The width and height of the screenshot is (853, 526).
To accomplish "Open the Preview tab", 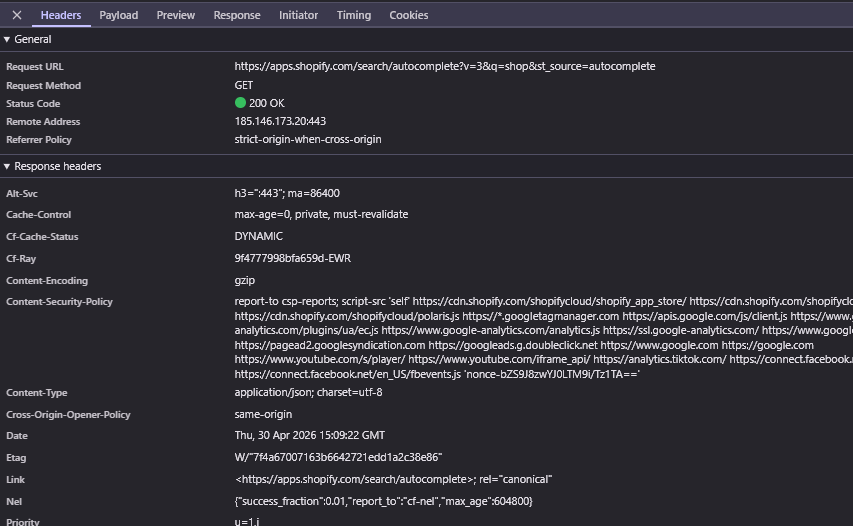I will (x=176, y=15).
